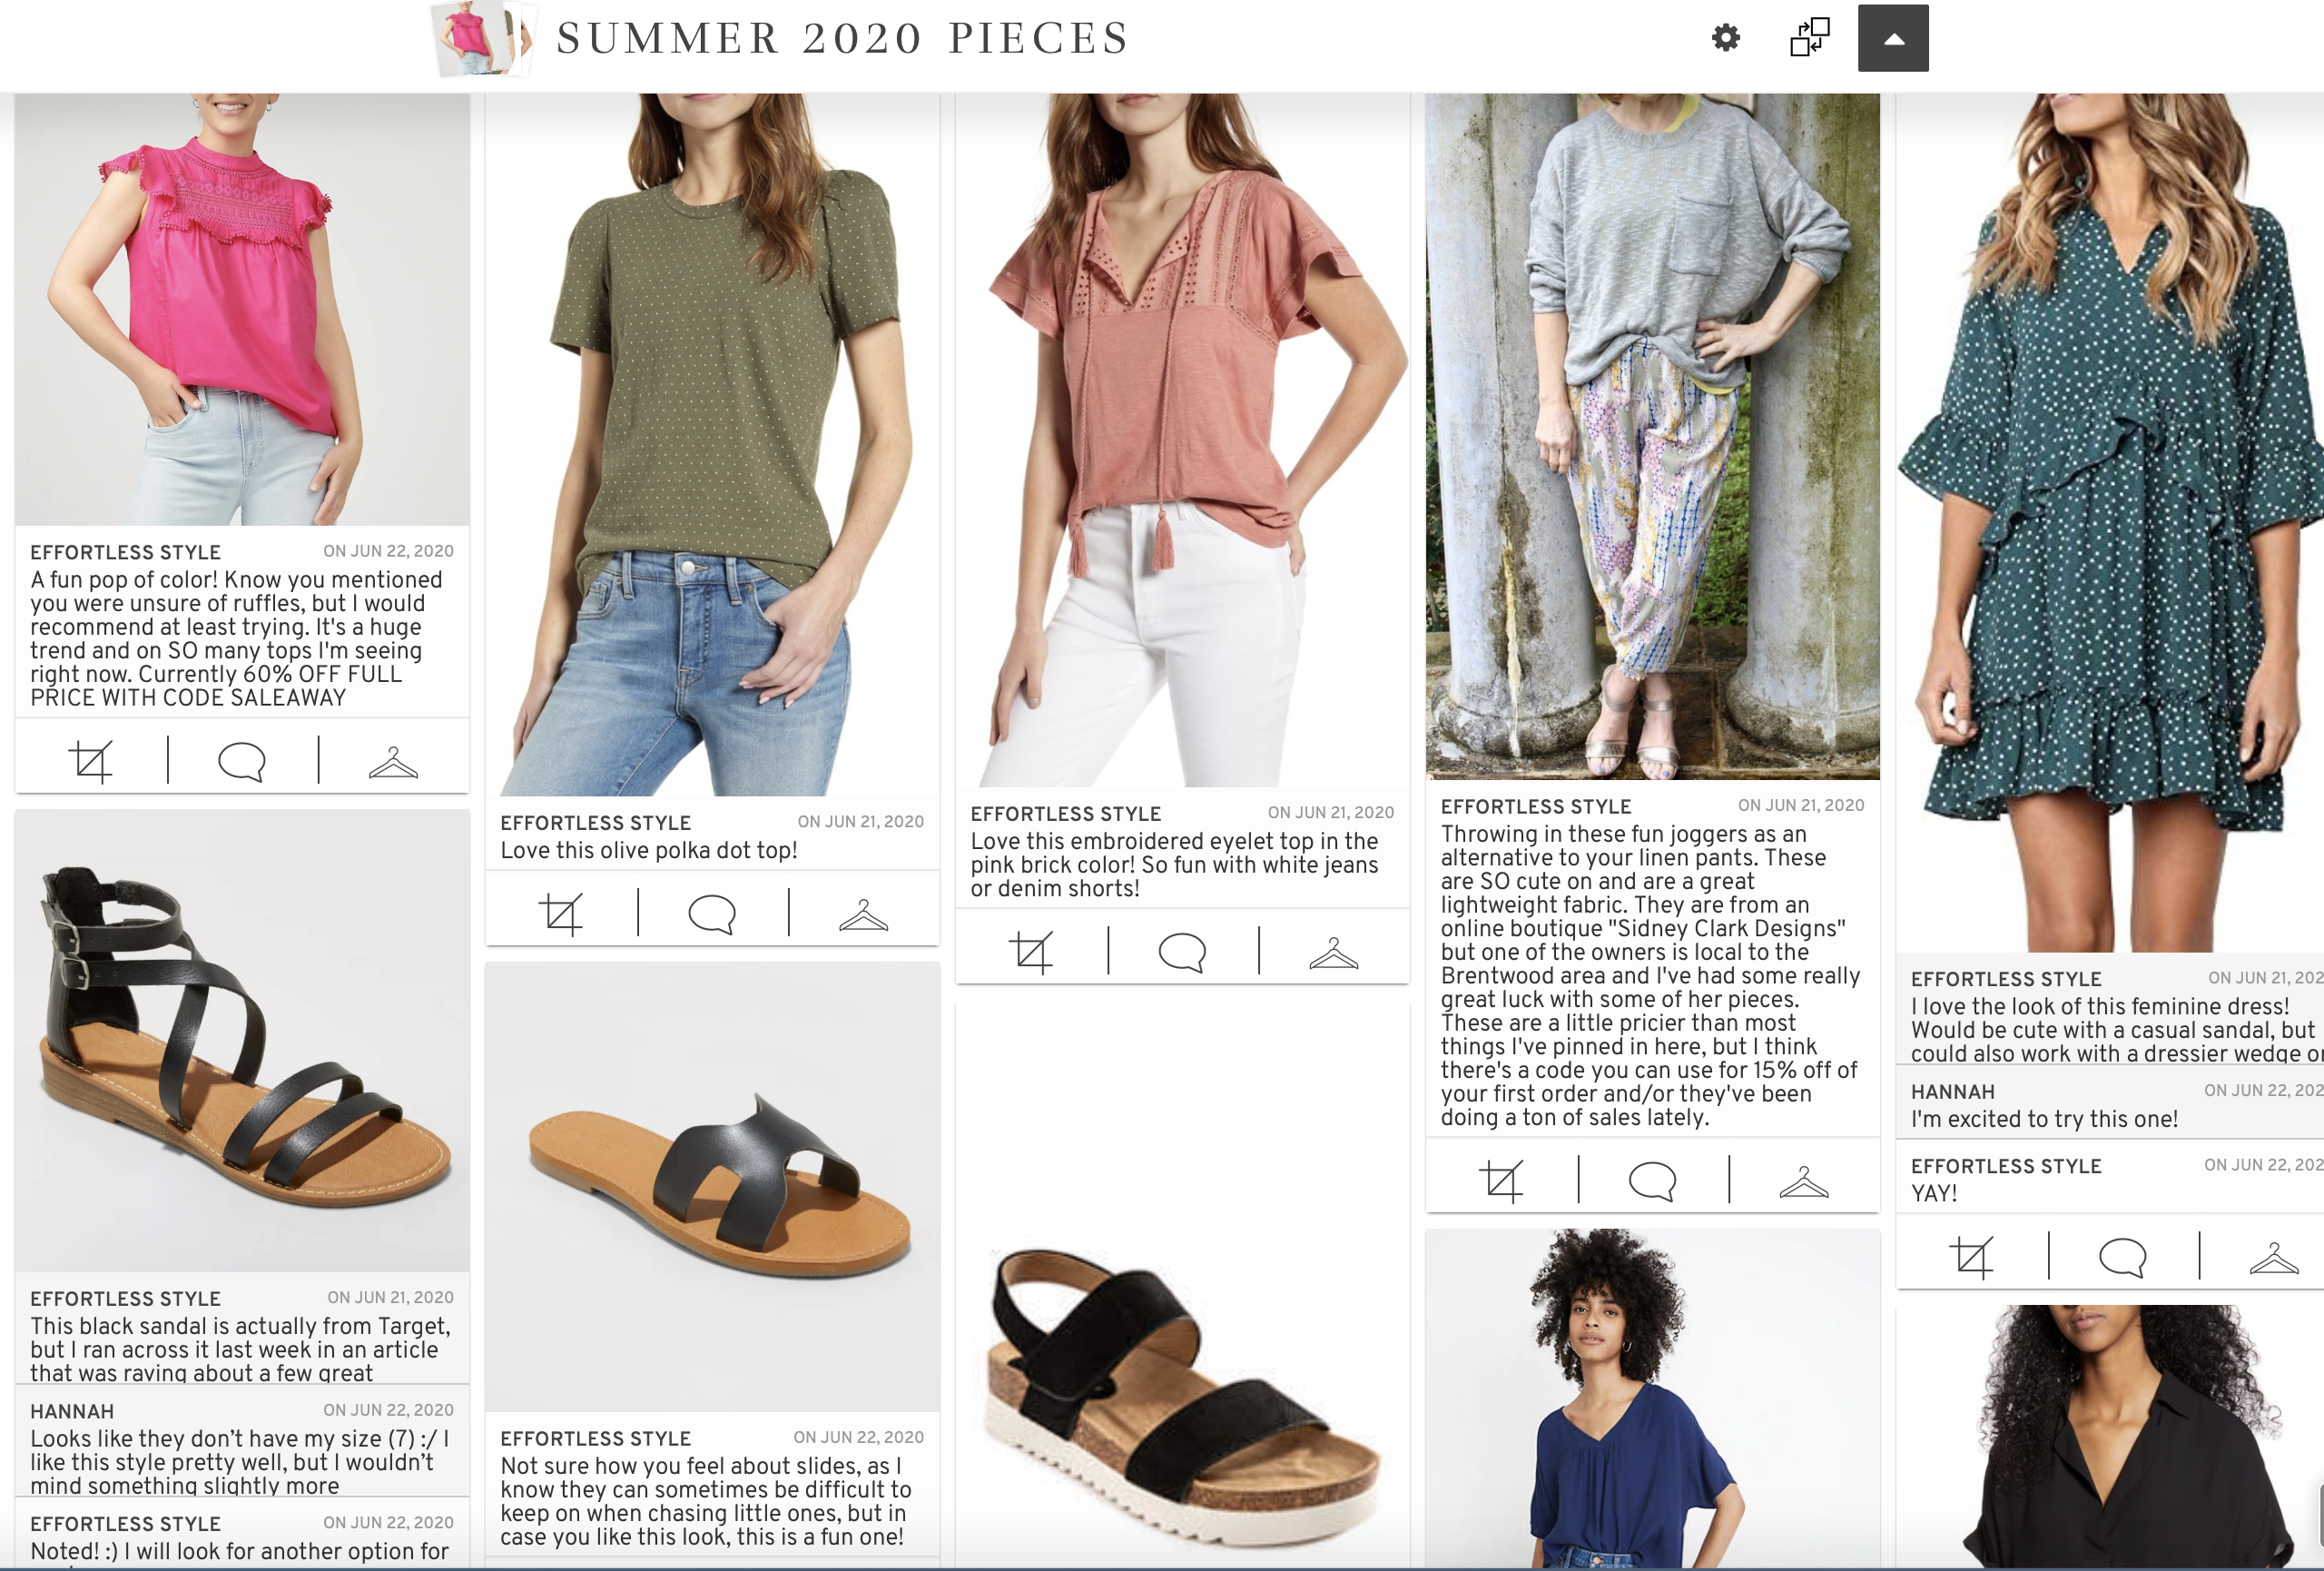Open the green polka dot dress image
Screen dimensions: 2324x1571
(x=2110, y=522)
